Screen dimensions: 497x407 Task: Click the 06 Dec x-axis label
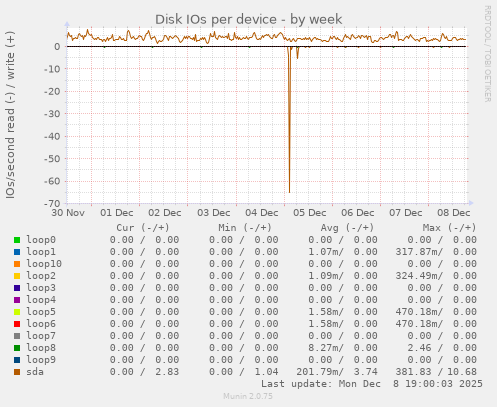pyautogui.click(x=358, y=213)
